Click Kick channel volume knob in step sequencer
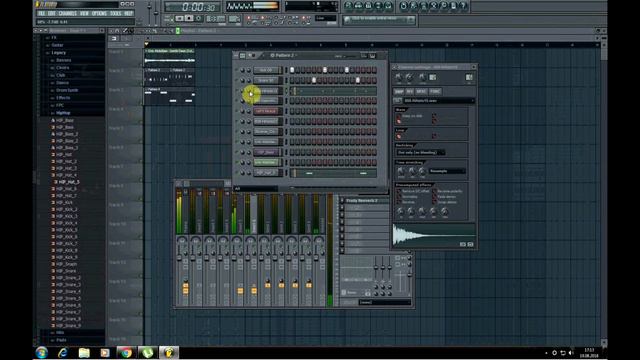 (x=249, y=70)
